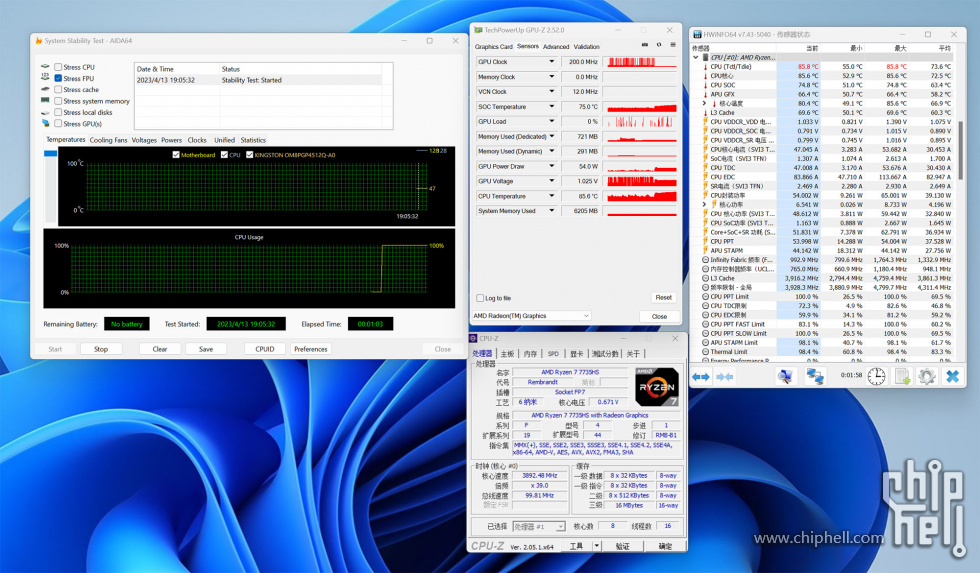Click the chip icon beside CPU [#0] AMD Ryzen
This screenshot has height=573, width=980.
tap(706, 57)
